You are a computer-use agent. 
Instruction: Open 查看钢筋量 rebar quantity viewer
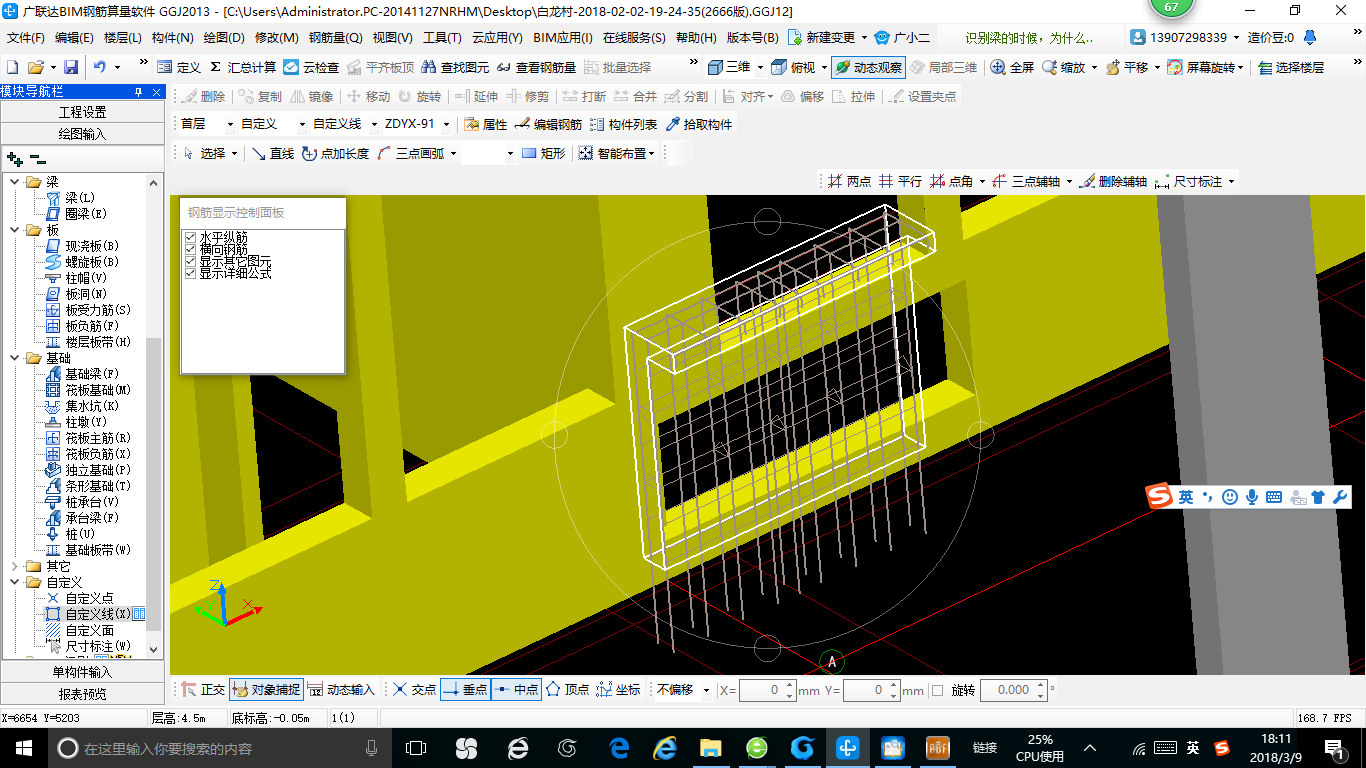point(537,67)
